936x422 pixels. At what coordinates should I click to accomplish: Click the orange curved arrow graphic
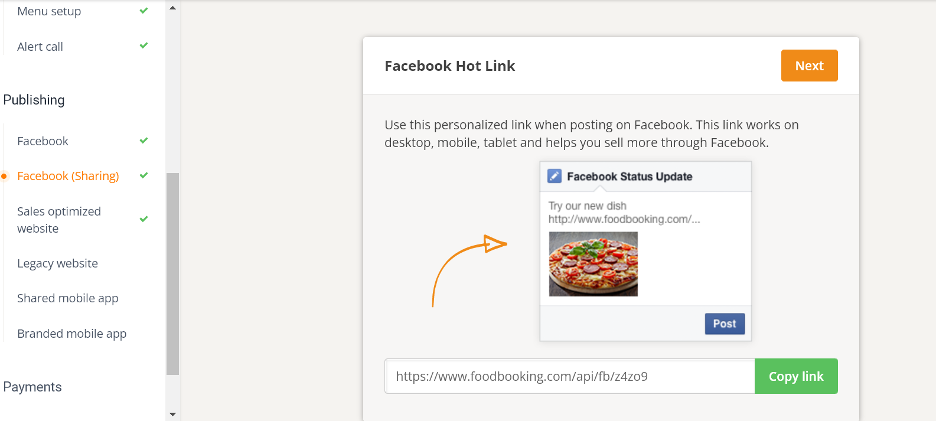[x=469, y=270]
